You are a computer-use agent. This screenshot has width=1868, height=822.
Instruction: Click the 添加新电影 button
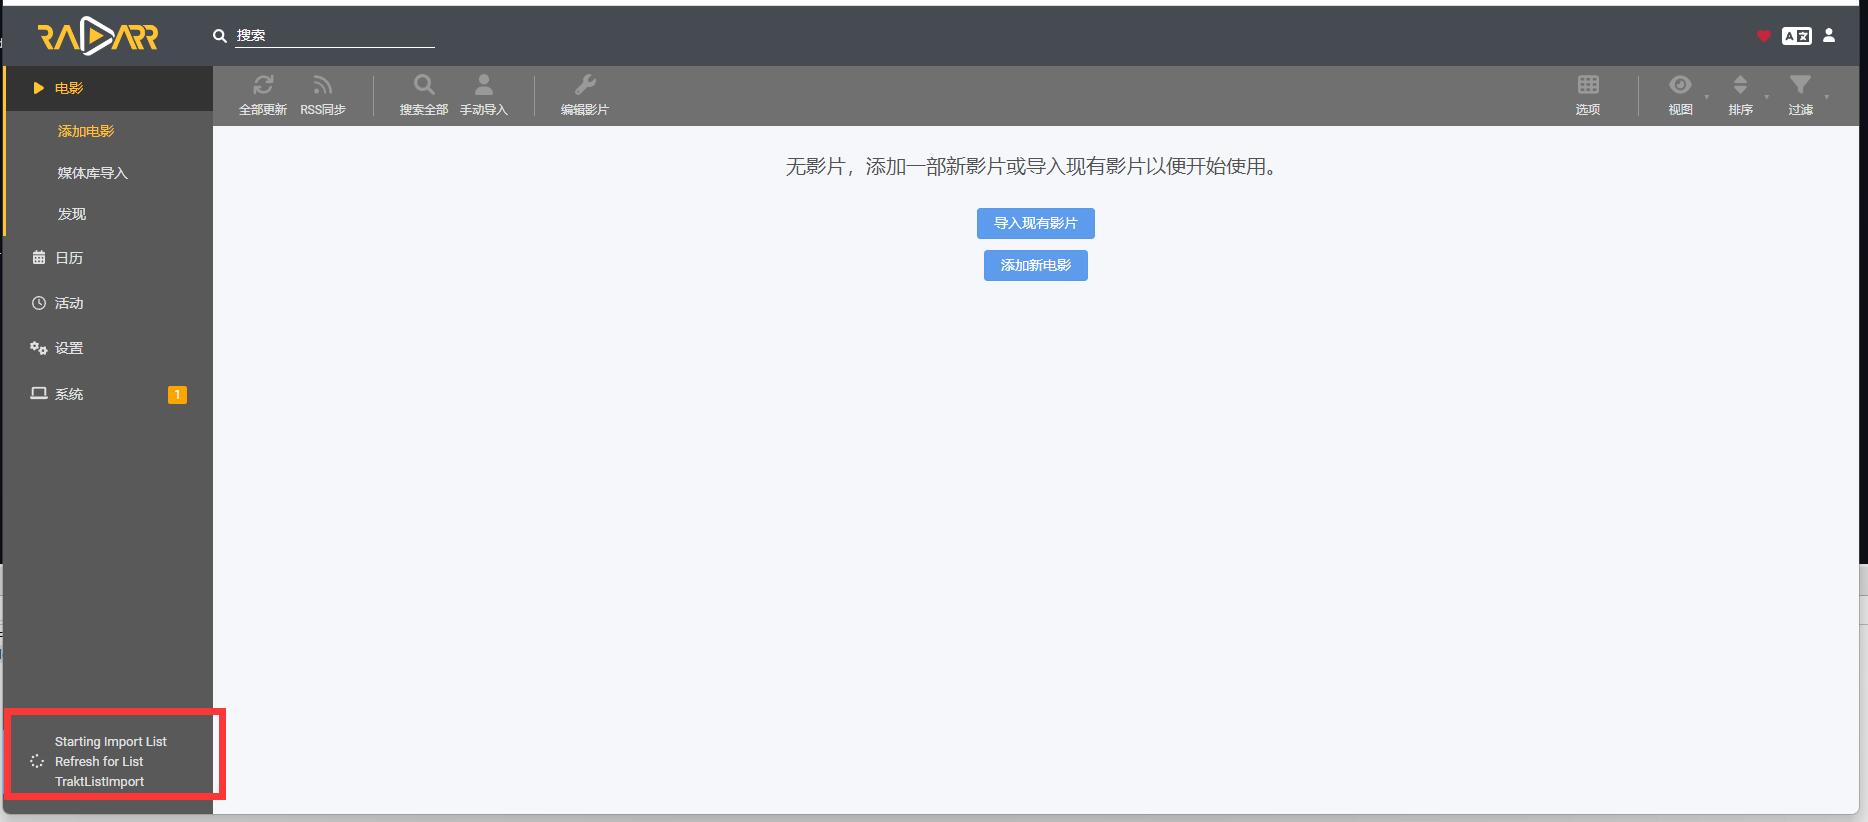click(1035, 265)
